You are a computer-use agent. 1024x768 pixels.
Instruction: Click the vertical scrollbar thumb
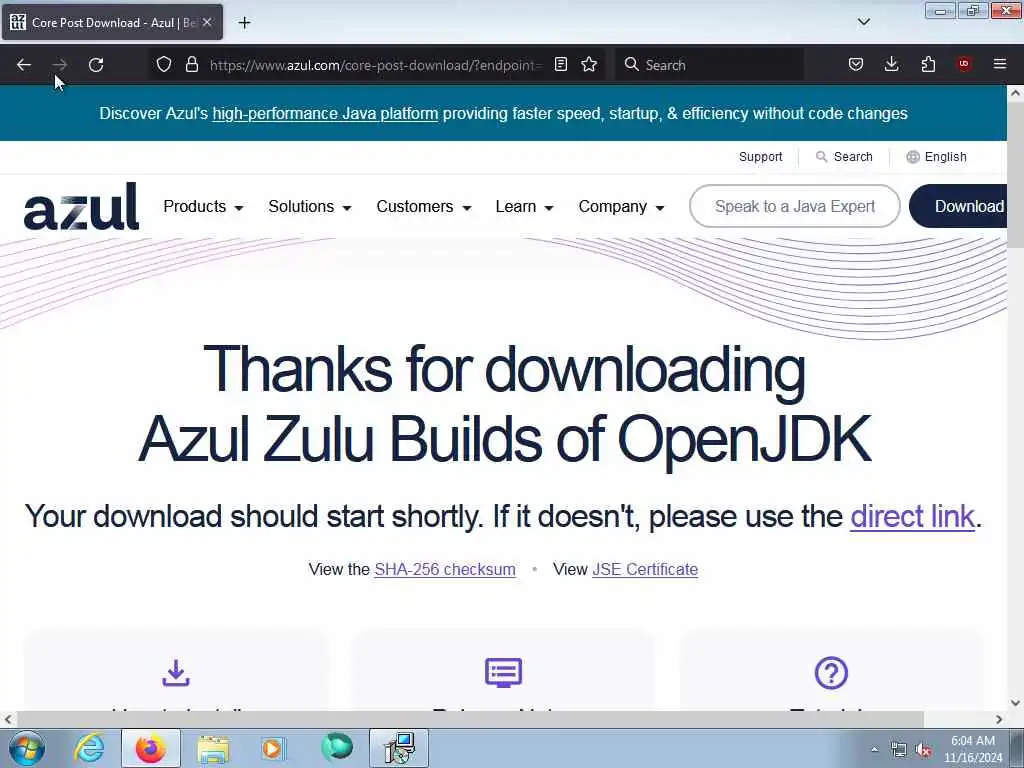pos(1015,175)
